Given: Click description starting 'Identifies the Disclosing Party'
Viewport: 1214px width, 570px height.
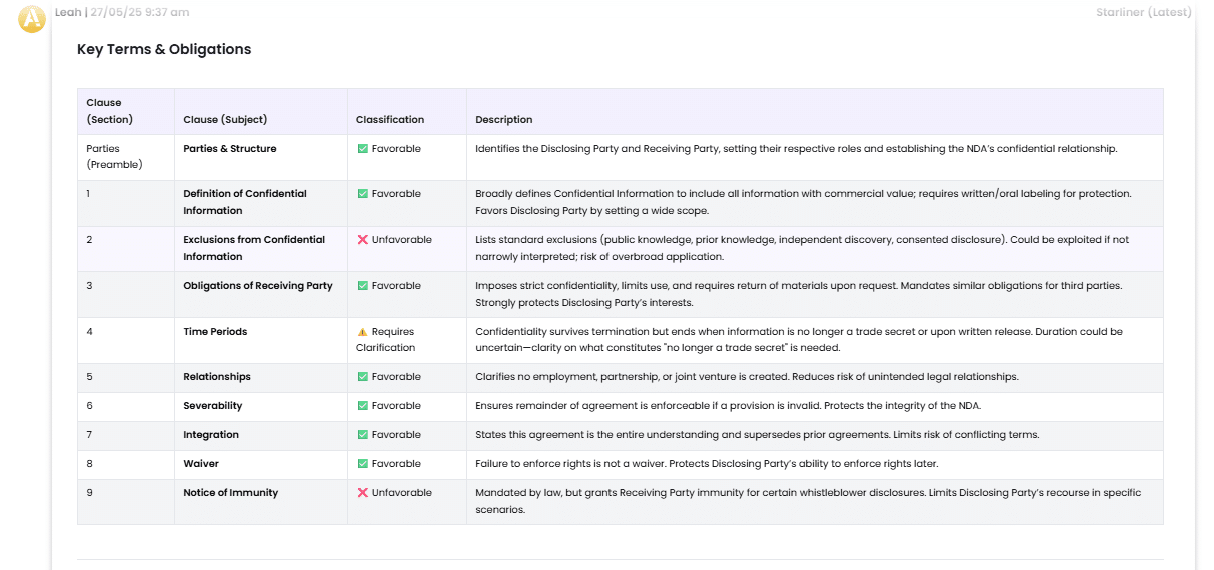Looking at the screenshot, I should (x=796, y=149).
